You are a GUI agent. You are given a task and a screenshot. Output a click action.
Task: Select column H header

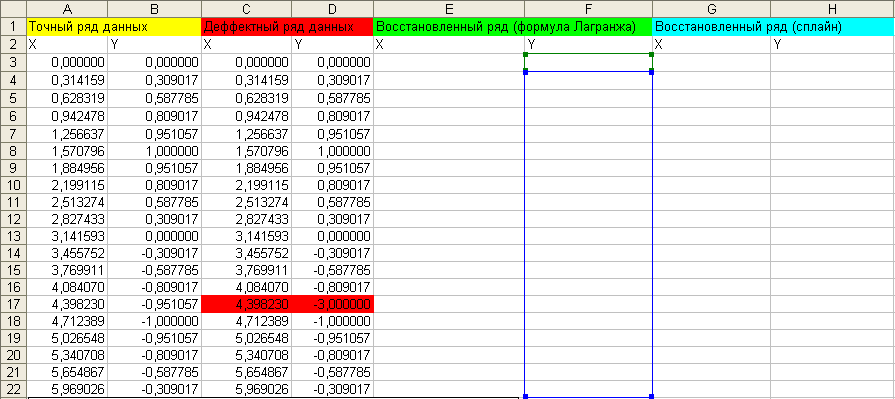(x=833, y=9)
